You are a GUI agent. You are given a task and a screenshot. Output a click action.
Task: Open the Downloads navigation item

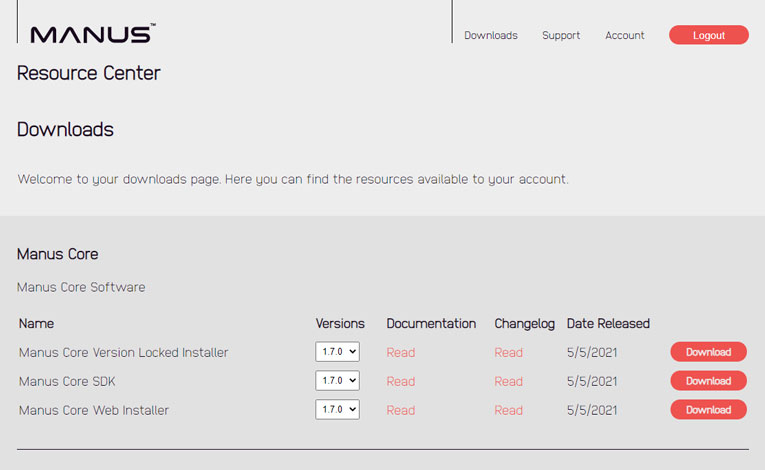(490, 35)
